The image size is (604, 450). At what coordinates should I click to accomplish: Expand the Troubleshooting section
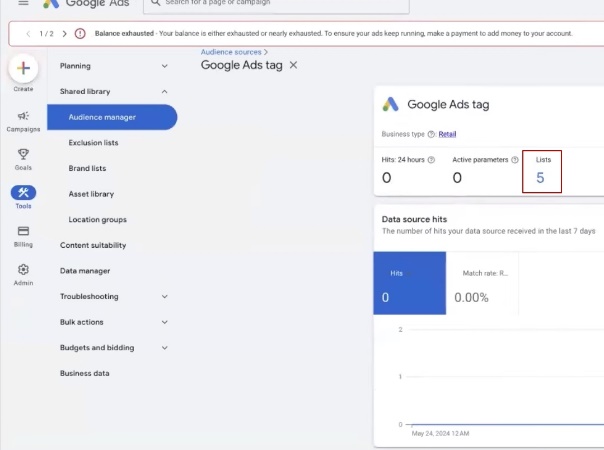pos(165,297)
